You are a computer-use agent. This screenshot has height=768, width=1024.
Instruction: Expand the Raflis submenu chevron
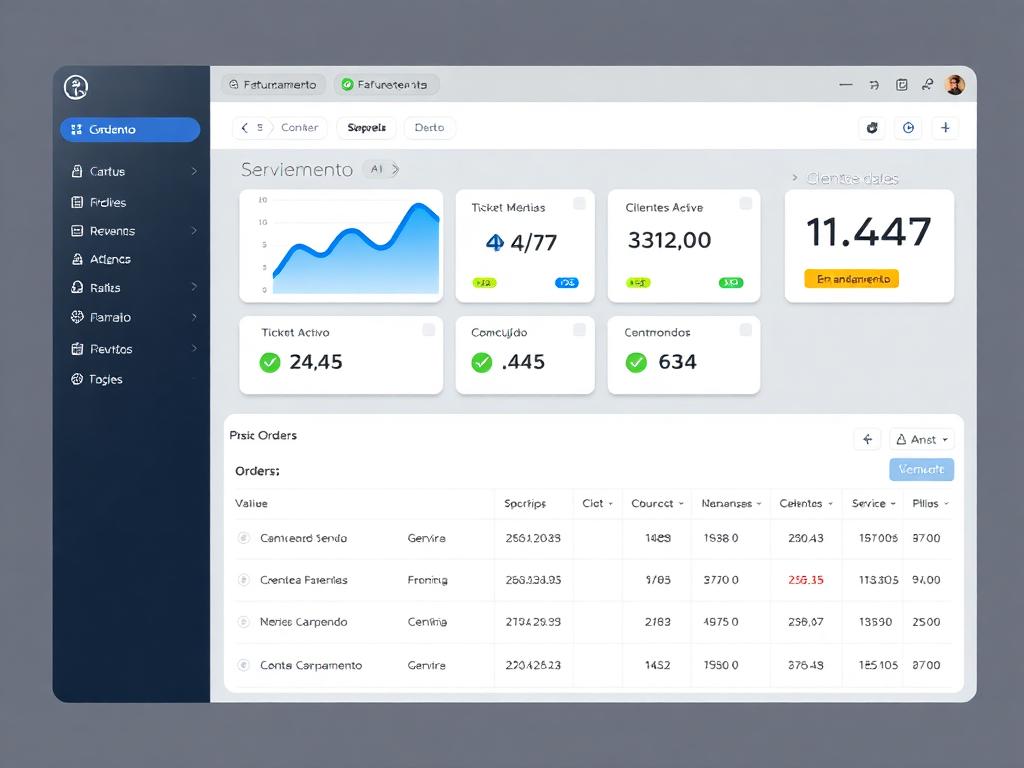(194, 287)
